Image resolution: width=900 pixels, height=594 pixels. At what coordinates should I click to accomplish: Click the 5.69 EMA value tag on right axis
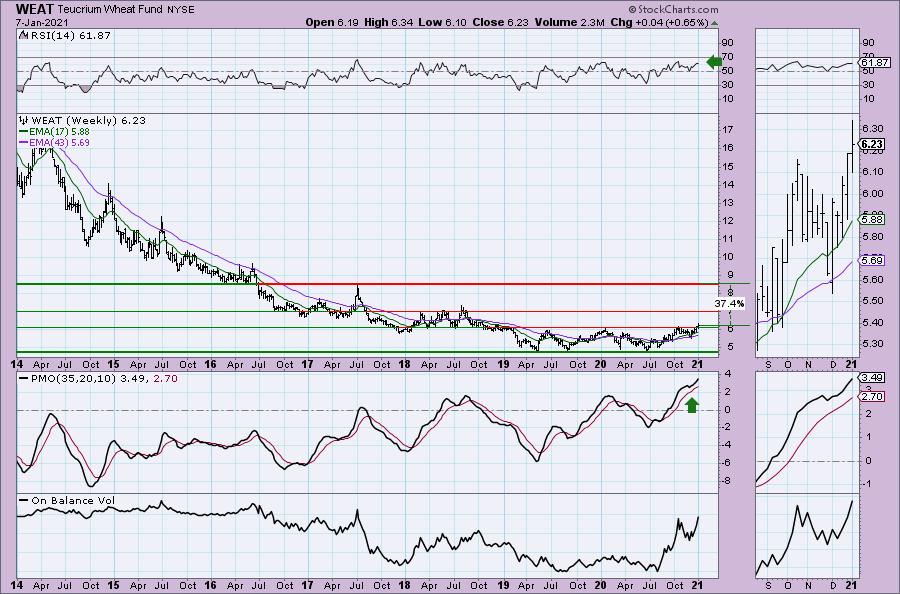[x=872, y=261]
